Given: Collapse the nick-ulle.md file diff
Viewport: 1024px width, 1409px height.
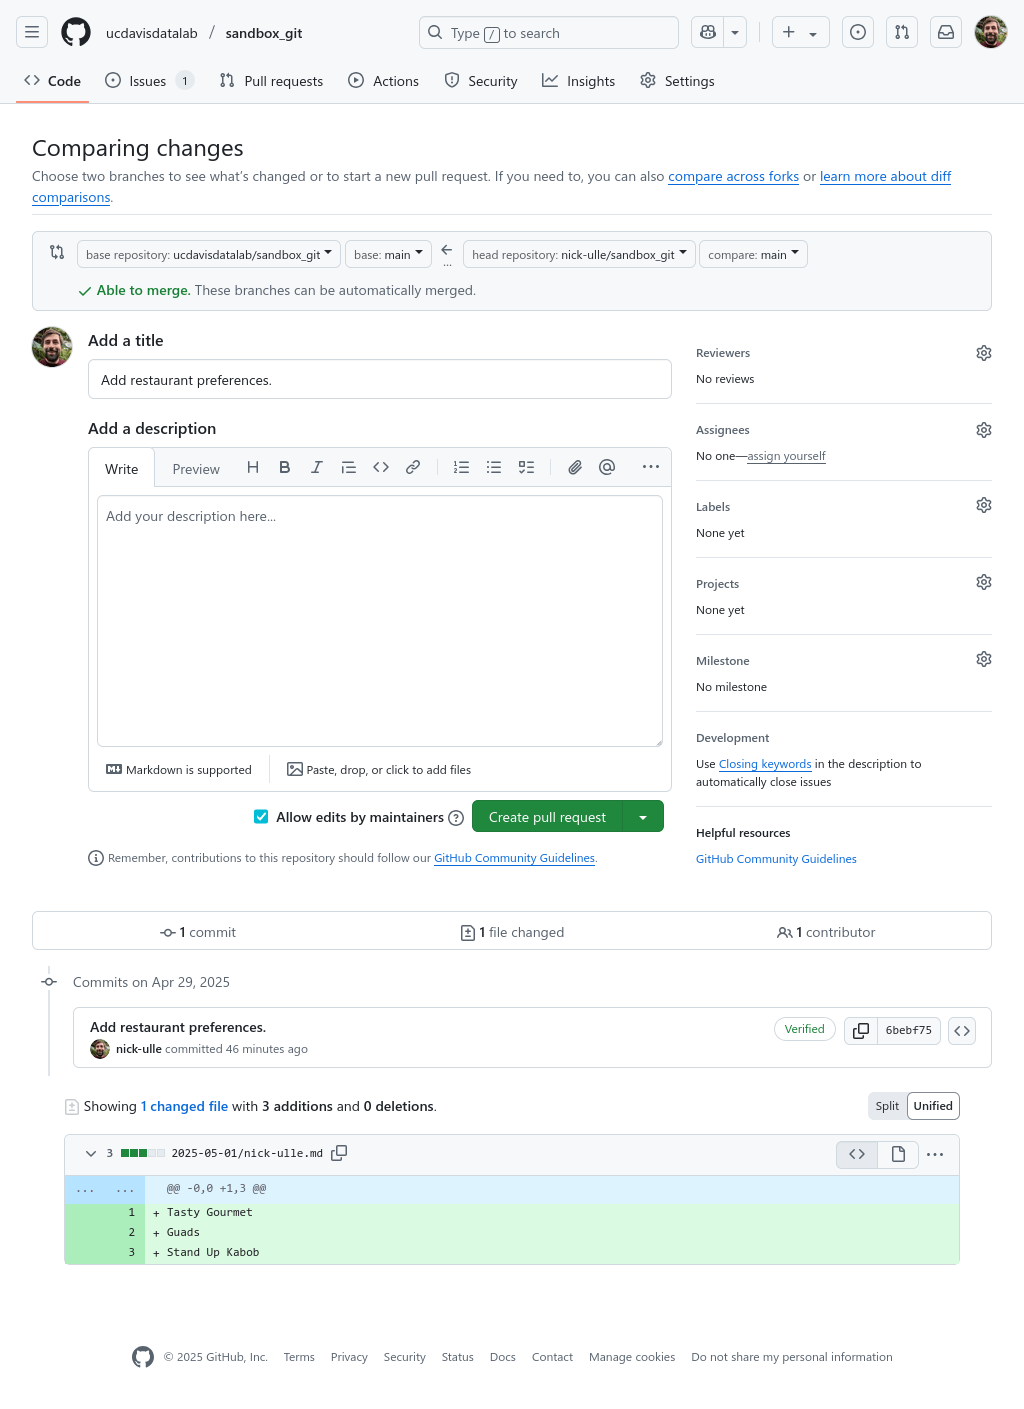Looking at the screenshot, I should [x=90, y=1153].
